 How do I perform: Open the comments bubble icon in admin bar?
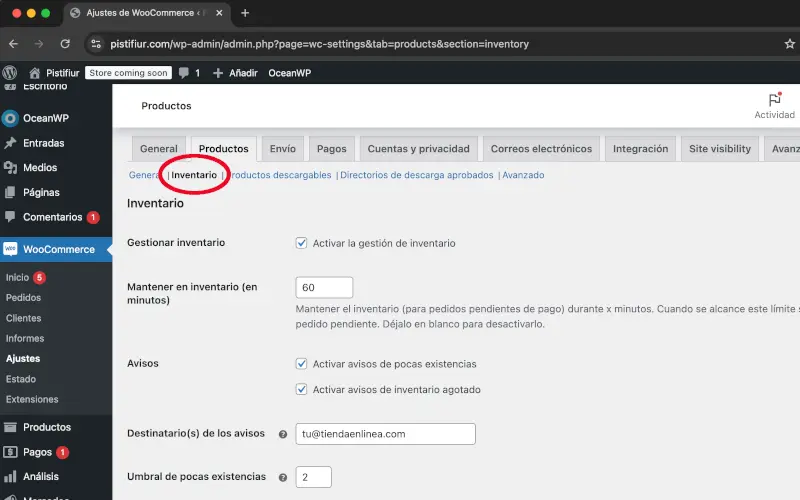pos(184,73)
